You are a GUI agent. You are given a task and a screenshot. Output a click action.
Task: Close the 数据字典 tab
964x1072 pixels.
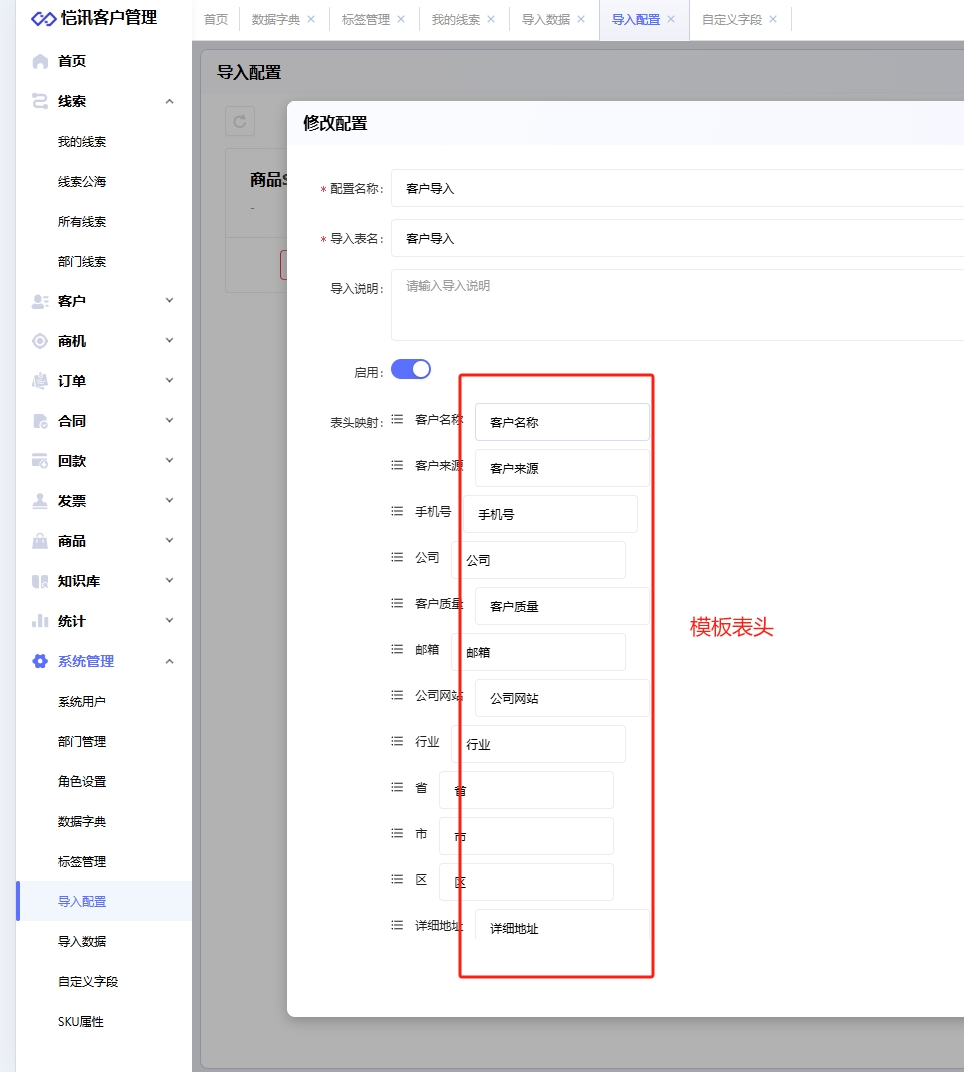click(x=311, y=19)
